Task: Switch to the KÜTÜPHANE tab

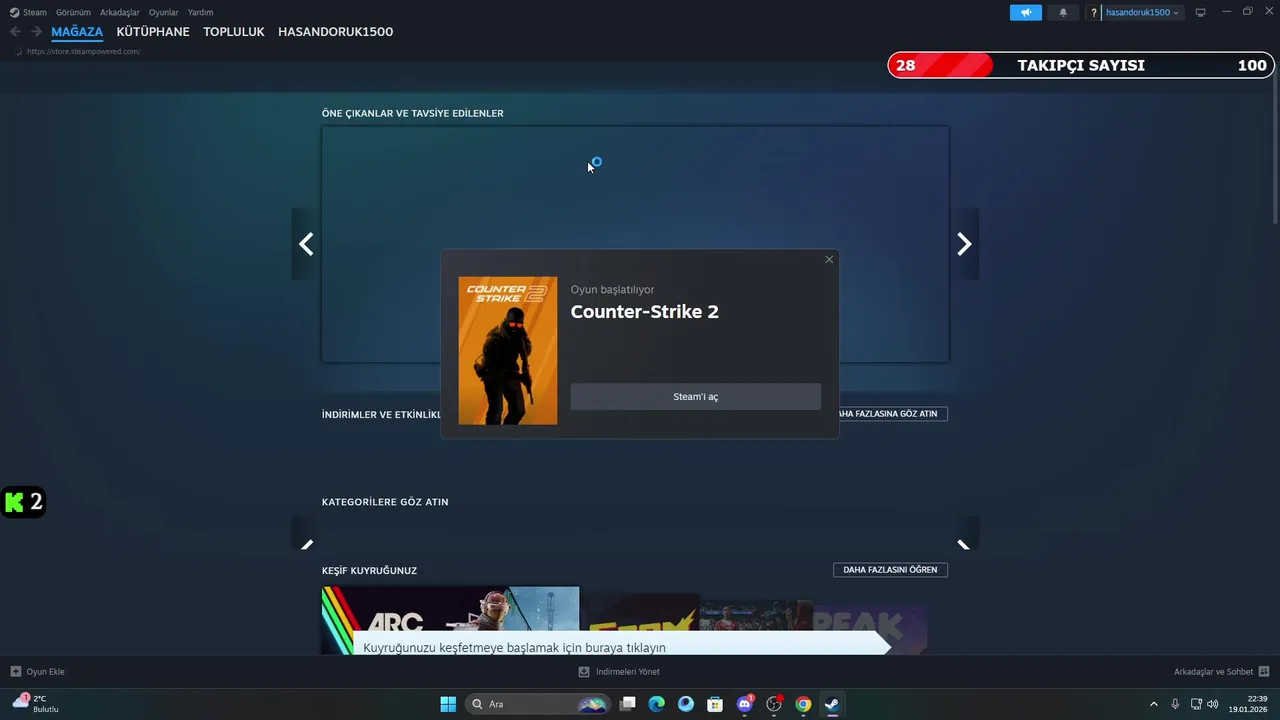Action: tap(153, 32)
